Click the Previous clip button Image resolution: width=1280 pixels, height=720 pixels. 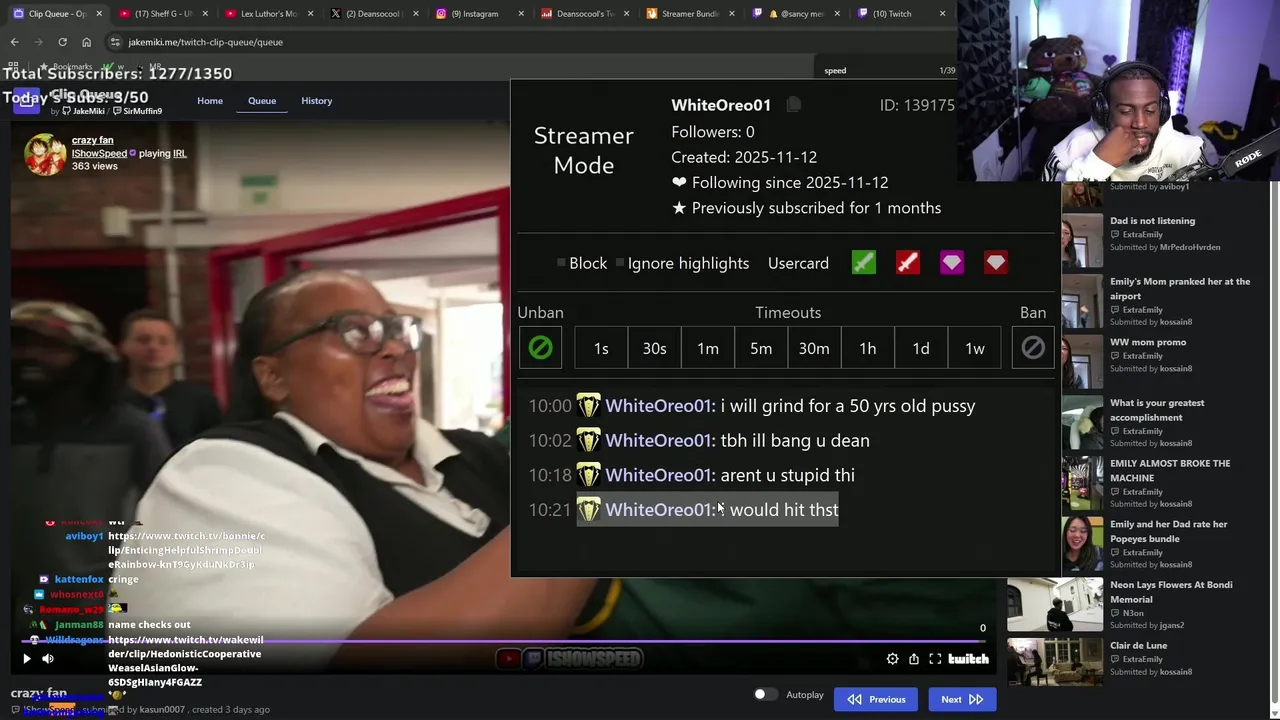(x=876, y=699)
